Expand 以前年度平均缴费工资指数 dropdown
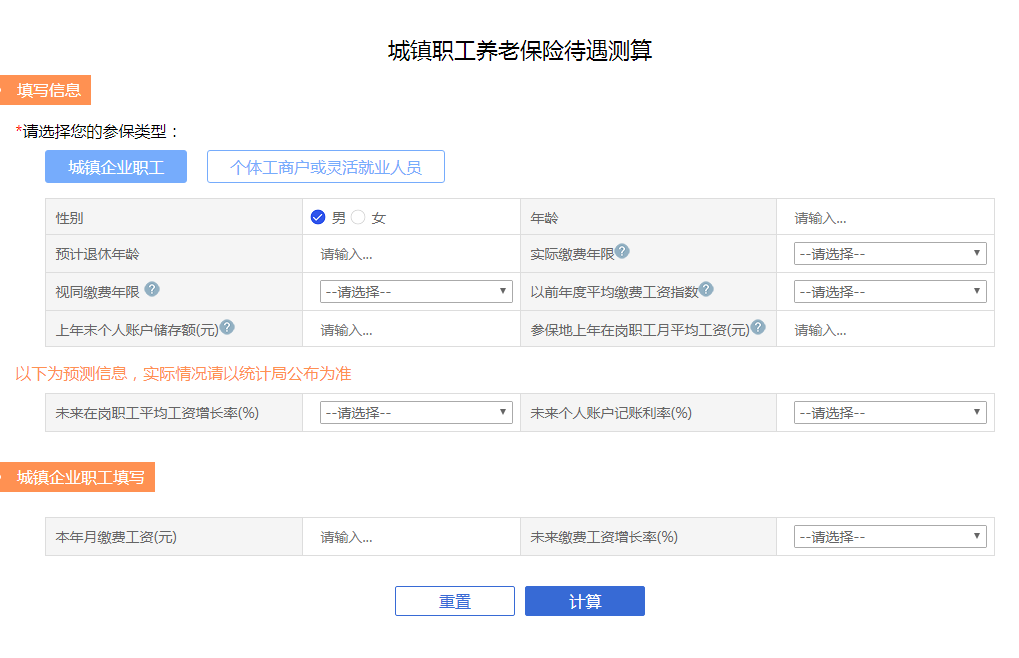 click(x=890, y=291)
